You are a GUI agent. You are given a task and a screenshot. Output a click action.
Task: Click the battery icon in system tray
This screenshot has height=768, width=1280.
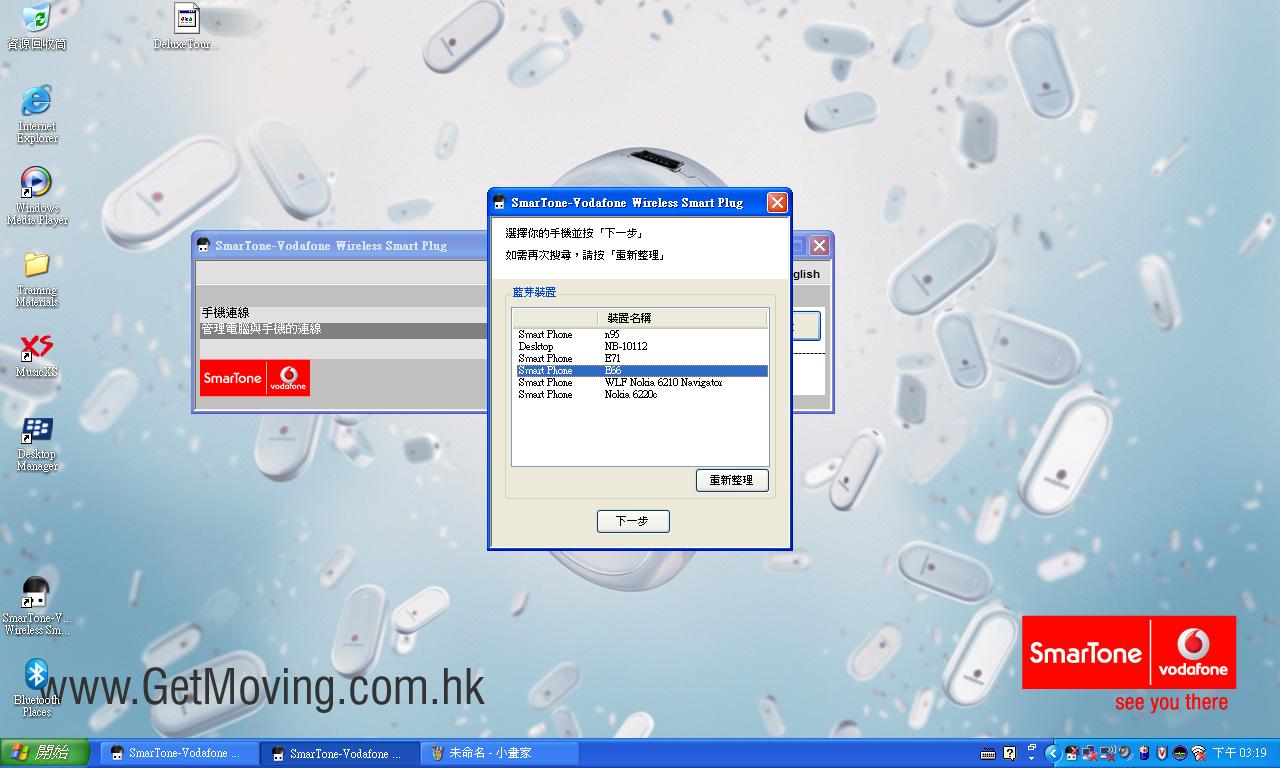click(x=1144, y=753)
